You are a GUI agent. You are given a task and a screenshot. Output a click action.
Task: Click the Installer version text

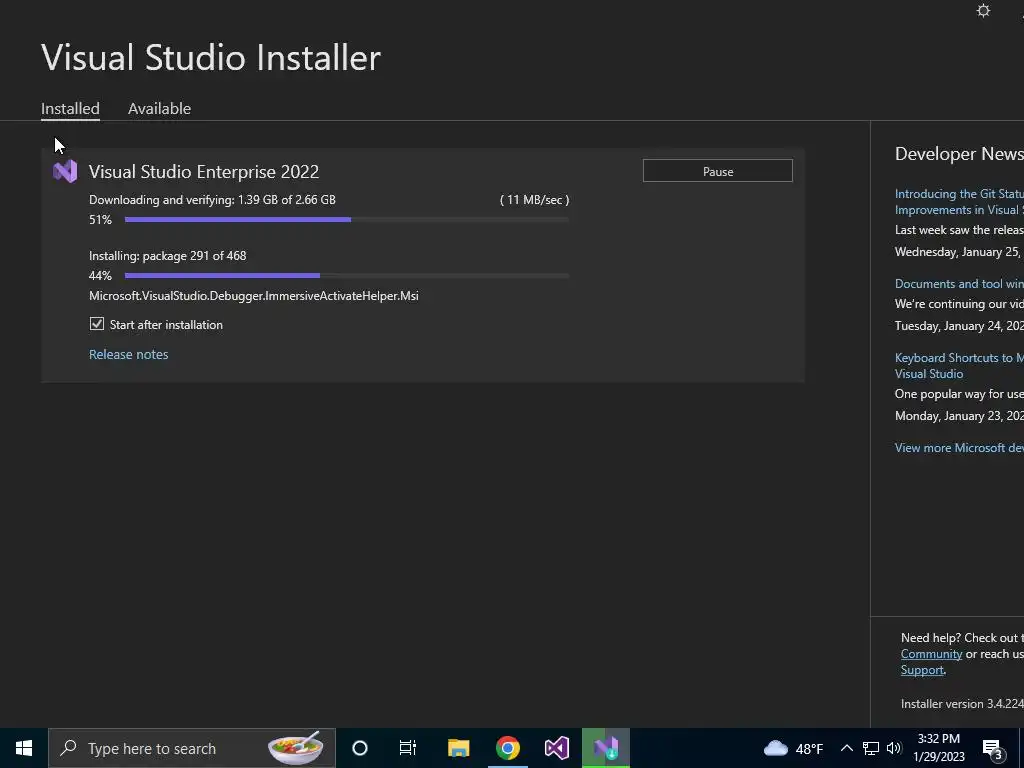tap(962, 703)
